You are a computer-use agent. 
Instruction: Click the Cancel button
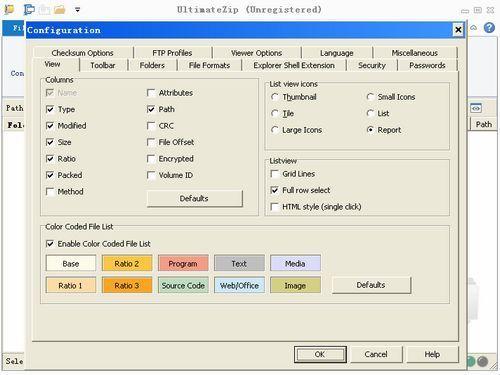tap(376, 354)
